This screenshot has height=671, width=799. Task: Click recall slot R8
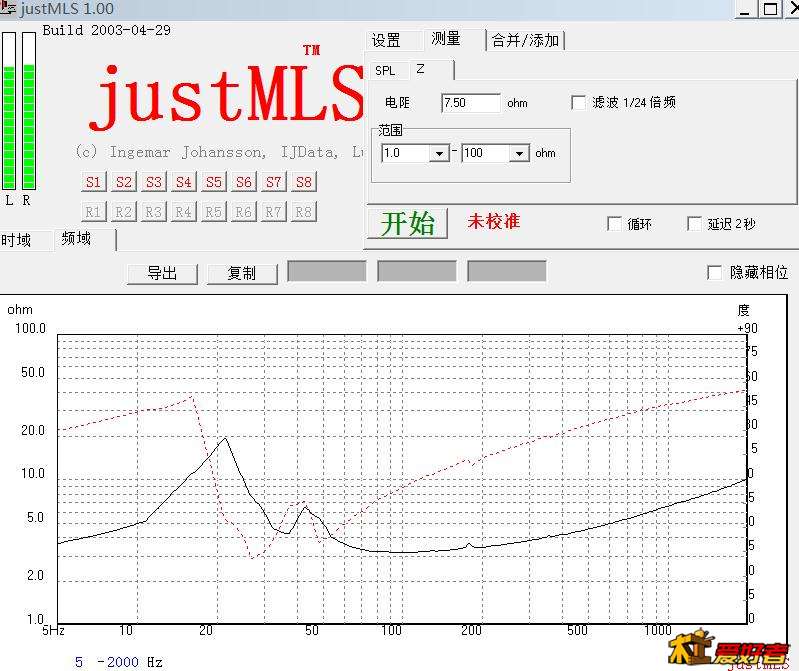304,211
